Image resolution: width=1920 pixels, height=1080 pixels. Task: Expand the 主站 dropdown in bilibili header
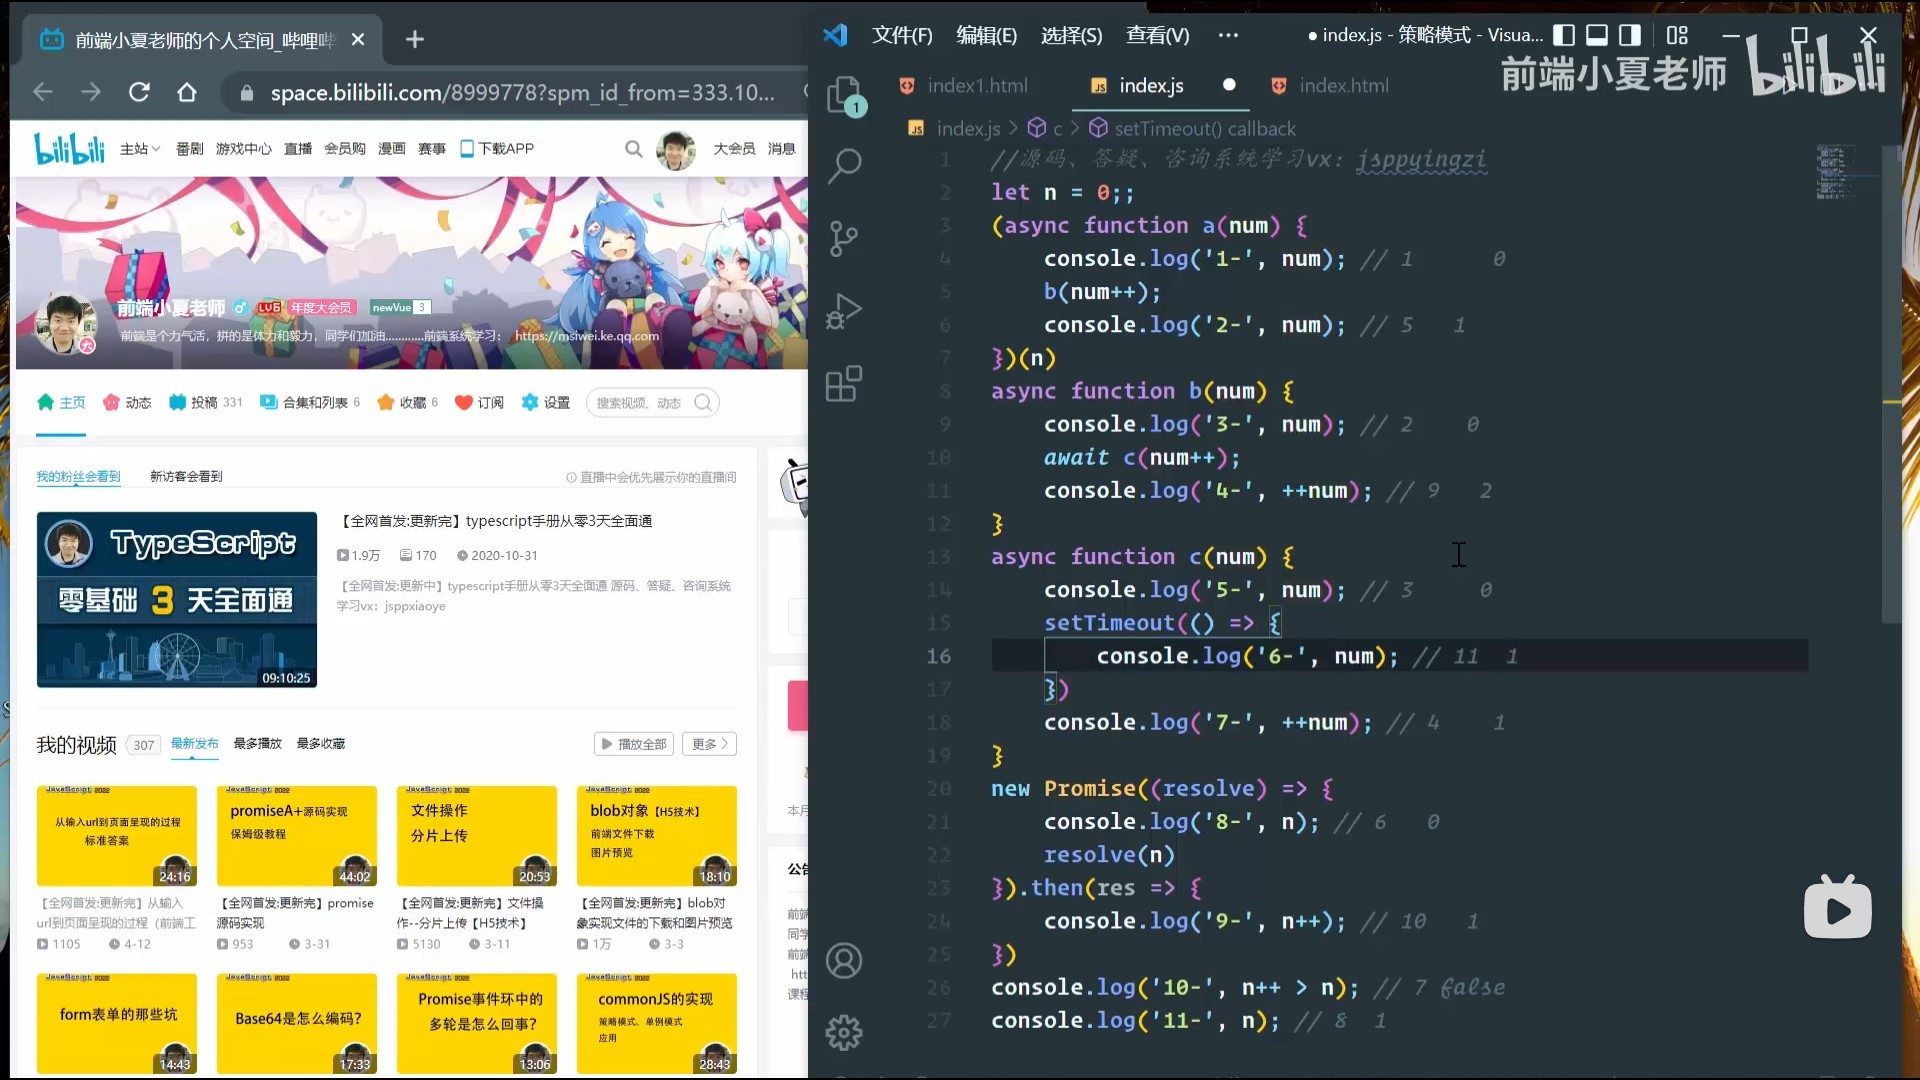click(140, 149)
